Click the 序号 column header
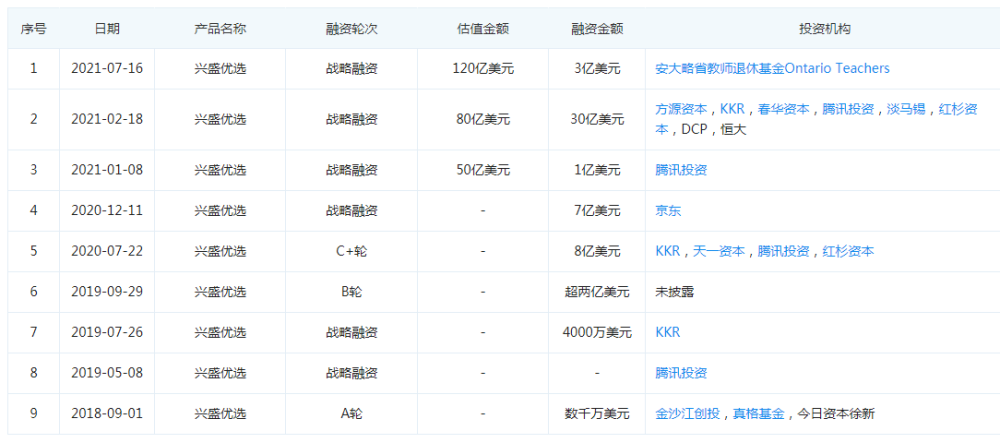The width and height of the screenshot is (1000, 443). 33,29
